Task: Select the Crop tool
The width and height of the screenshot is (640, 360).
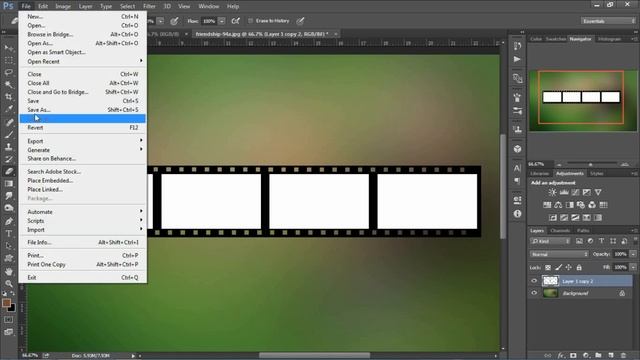Action: tap(9, 97)
